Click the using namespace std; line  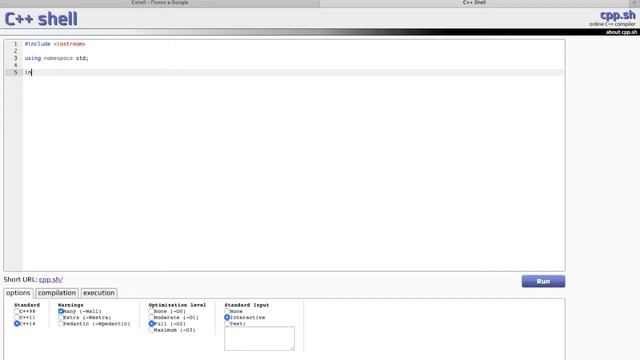coord(56,58)
